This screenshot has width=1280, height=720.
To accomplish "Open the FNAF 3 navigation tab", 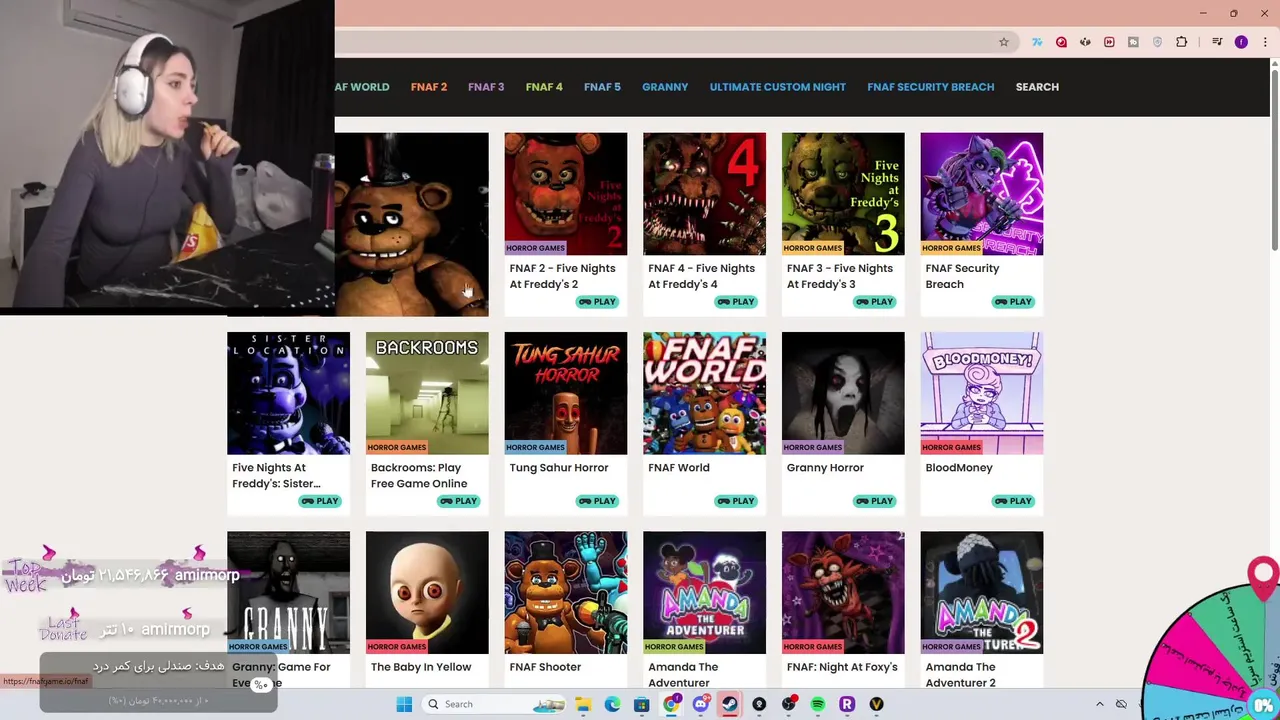I will (486, 87).
